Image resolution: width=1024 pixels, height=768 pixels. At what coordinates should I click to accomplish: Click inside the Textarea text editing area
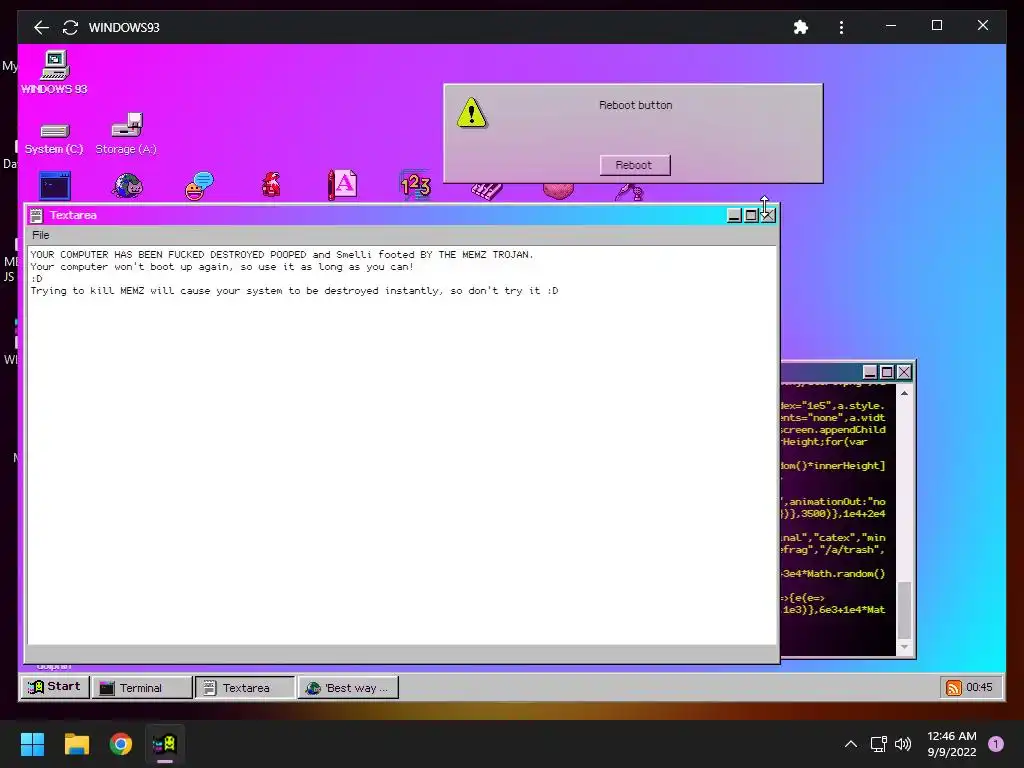[402, 445]
